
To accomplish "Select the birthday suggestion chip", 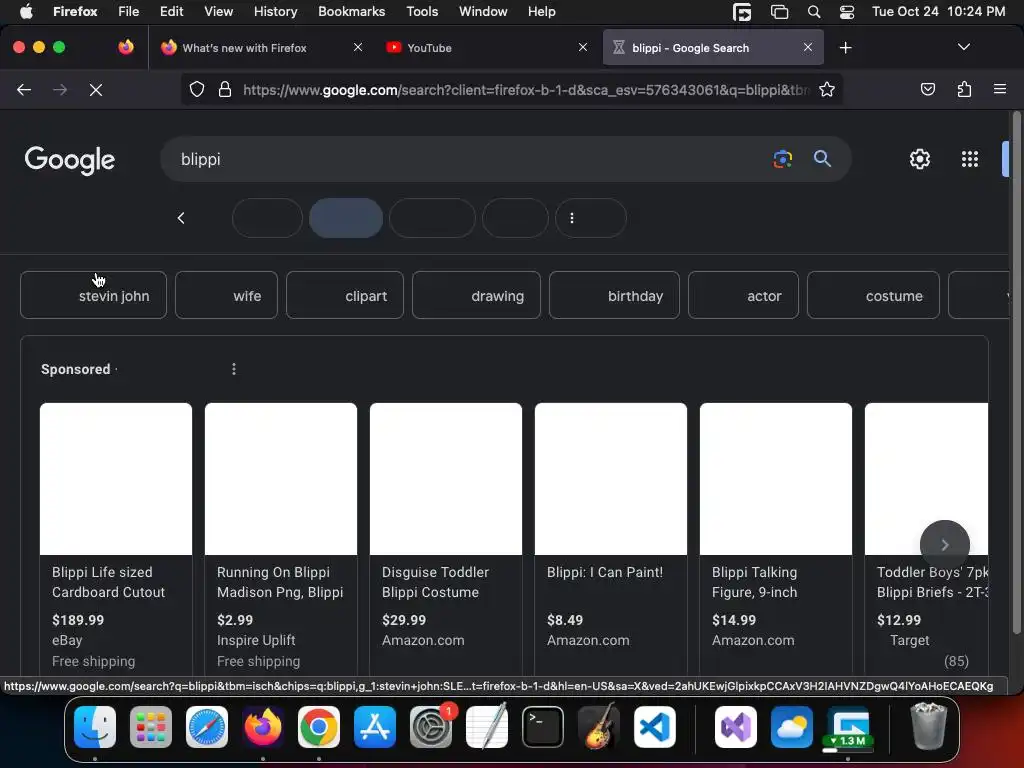I will pyautogui.click(x=614, y=295).
